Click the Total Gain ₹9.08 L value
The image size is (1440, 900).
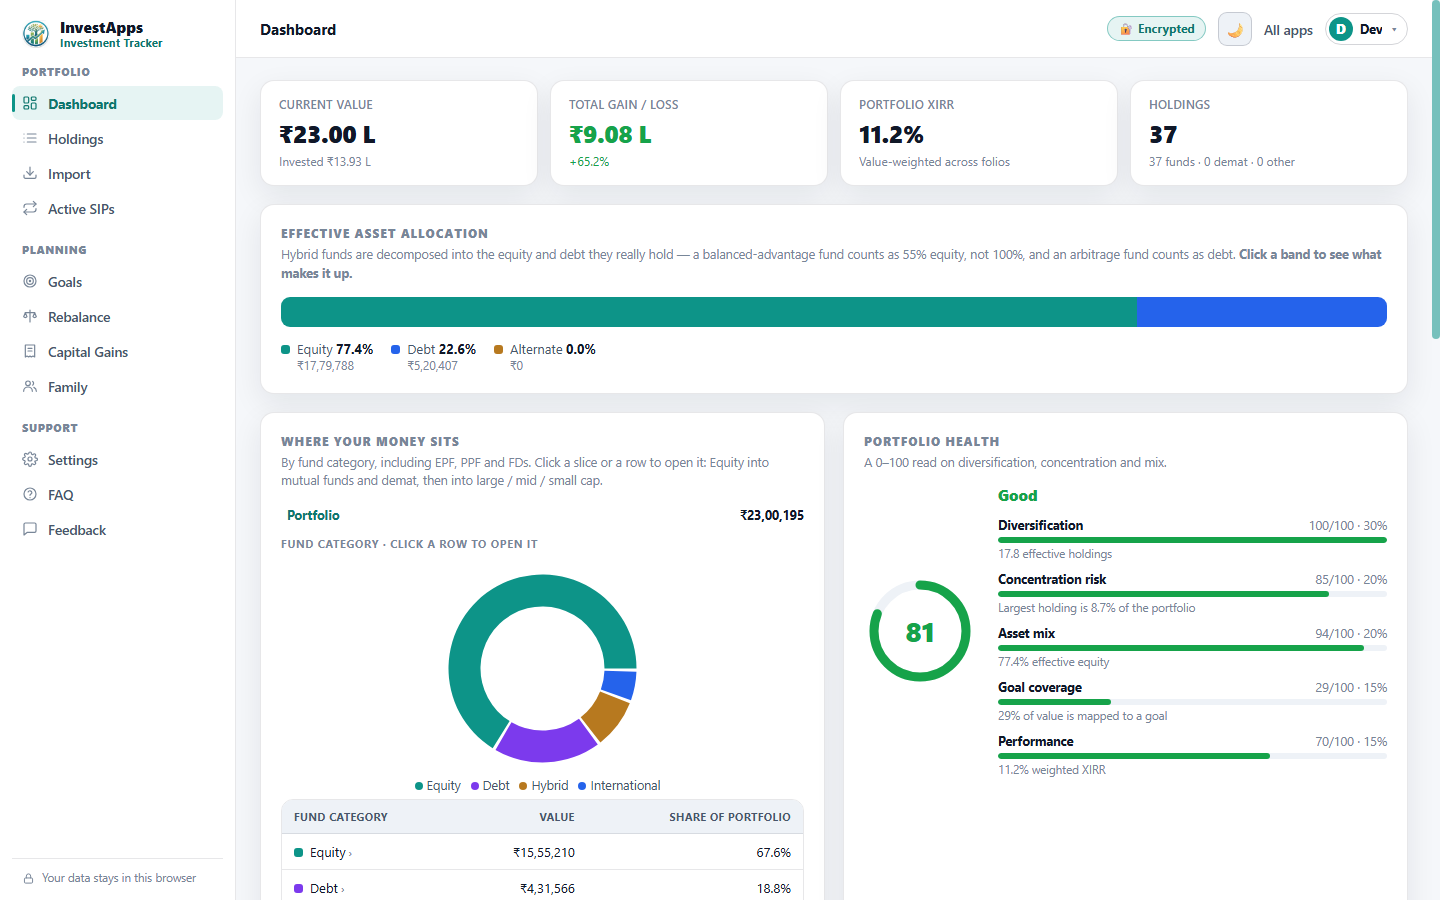(610, 134)
